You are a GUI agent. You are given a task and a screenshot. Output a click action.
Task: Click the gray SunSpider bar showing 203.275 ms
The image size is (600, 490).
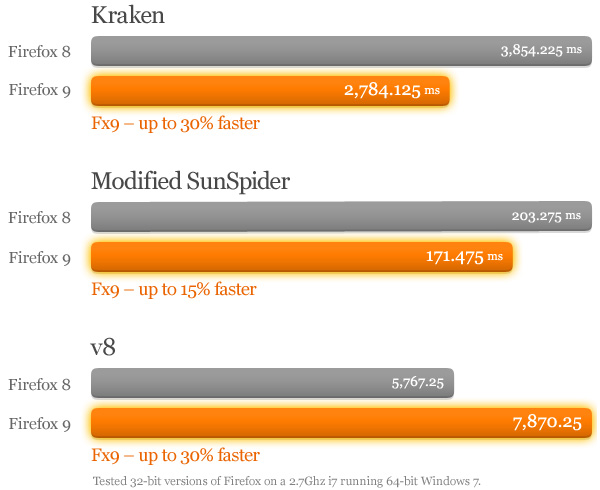coord(300,217)
